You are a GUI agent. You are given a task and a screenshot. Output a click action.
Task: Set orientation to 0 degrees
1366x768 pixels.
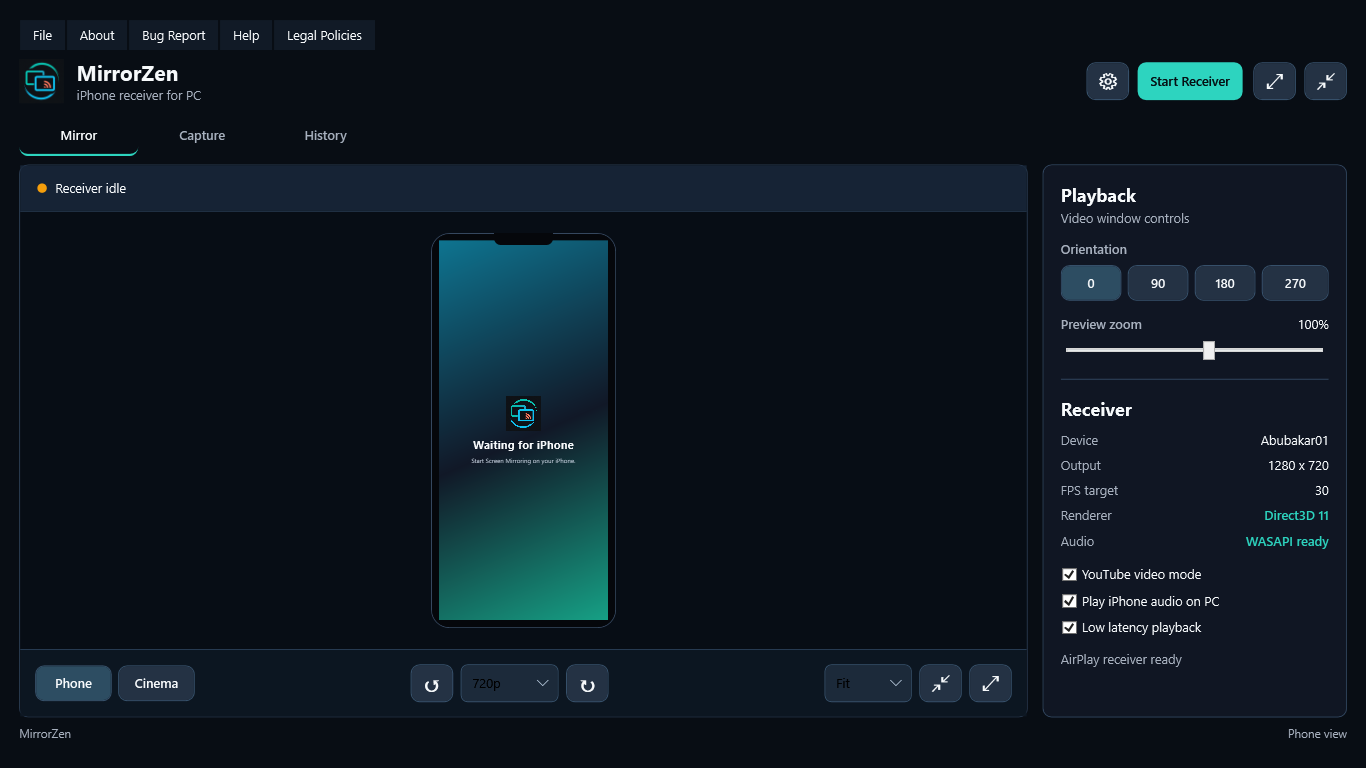point(1091,283)
